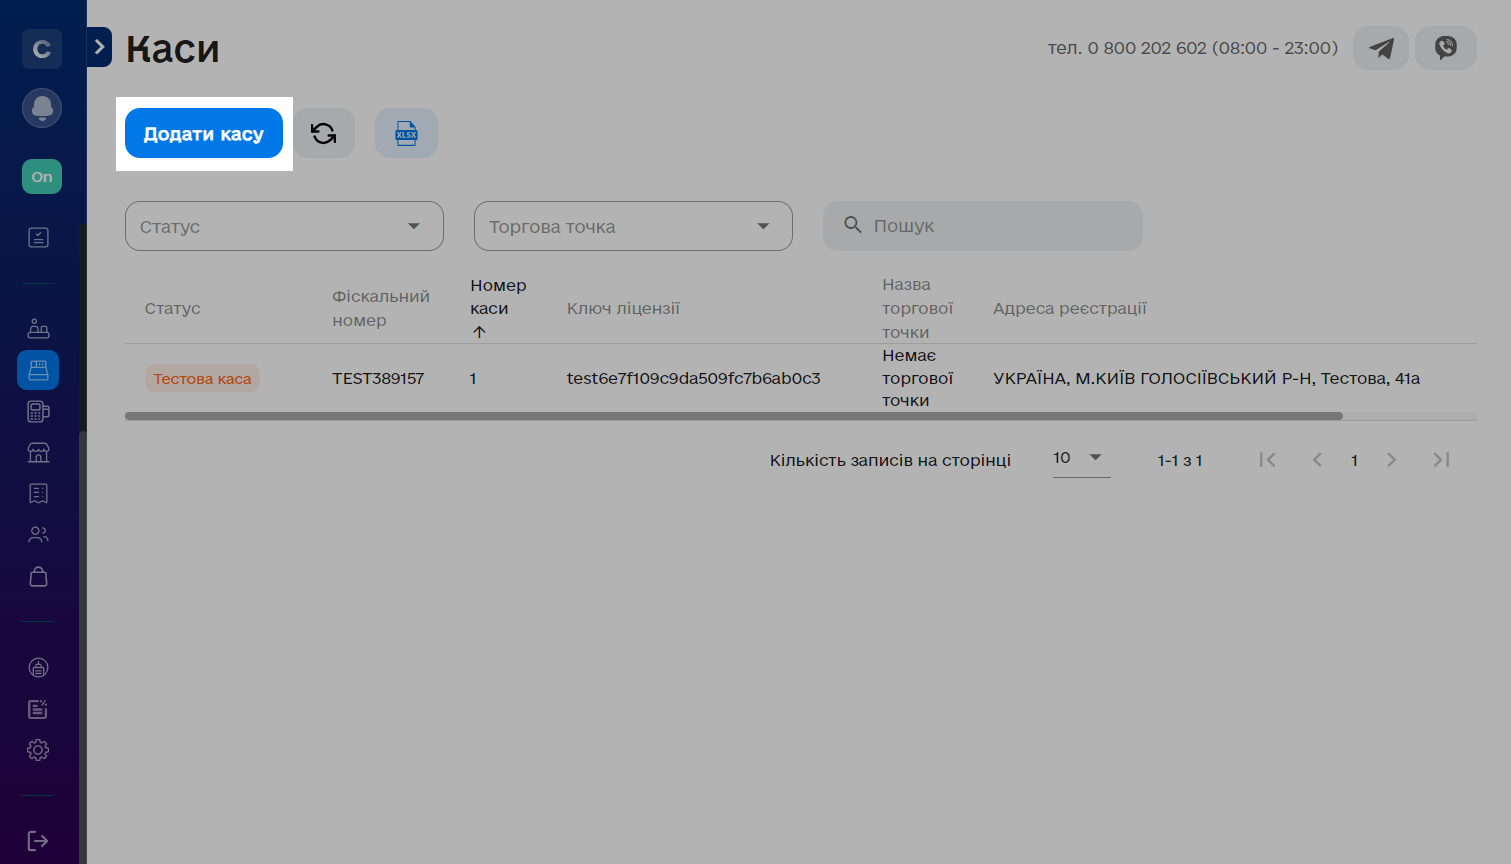
Task: Sort by the Номер каси column header
Action: coord(497,297)
